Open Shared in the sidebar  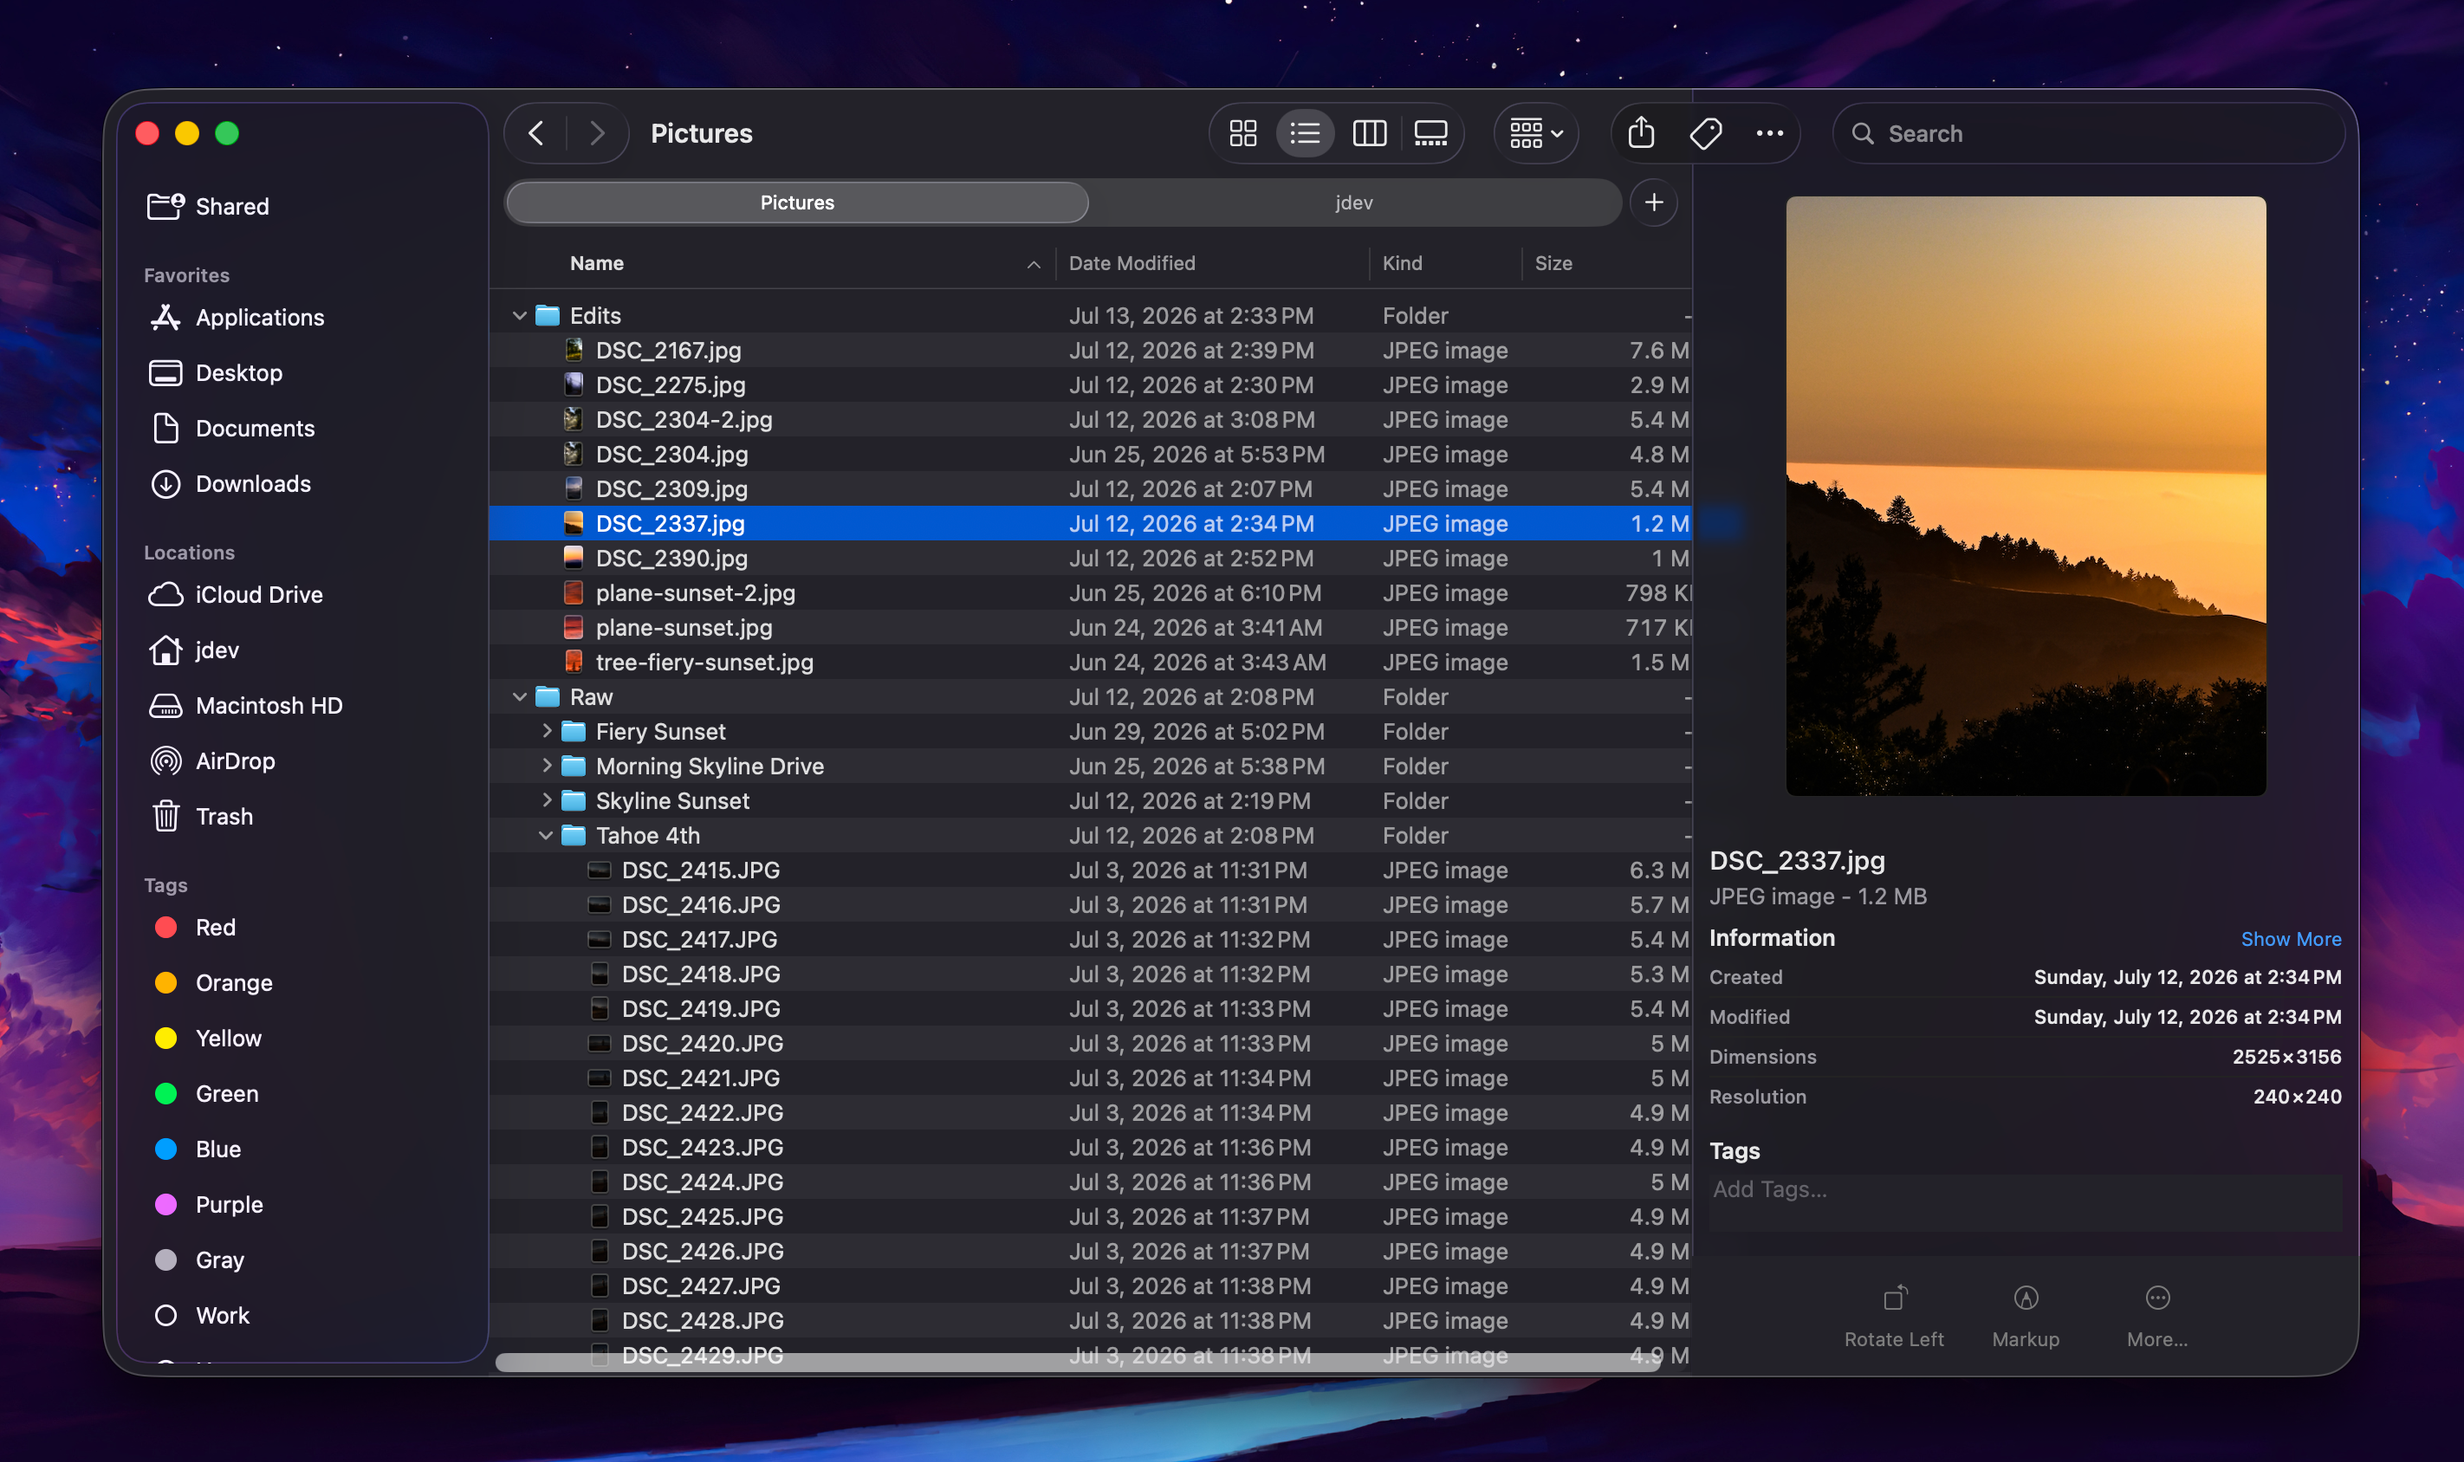pyautogui.click(x=232, y=206)
